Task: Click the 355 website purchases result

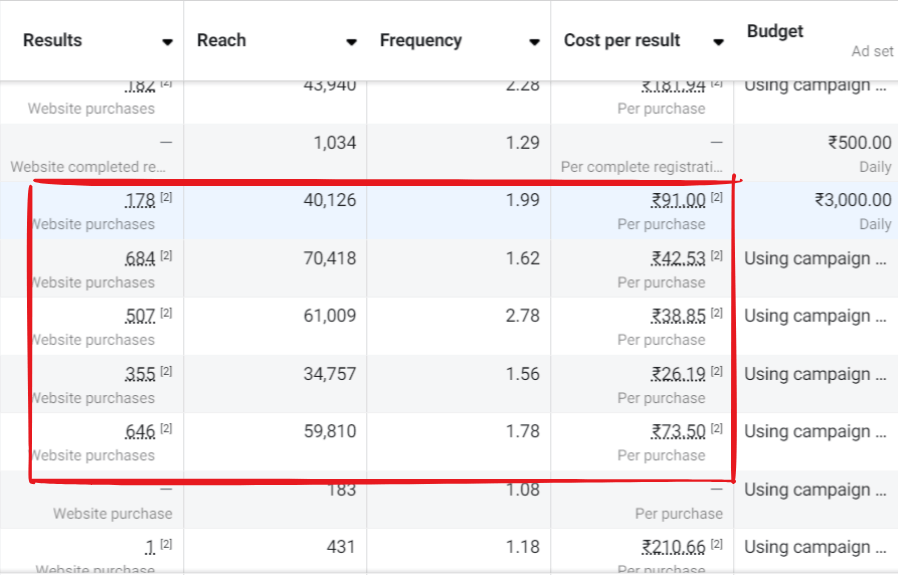Action: tap(140, 375)
